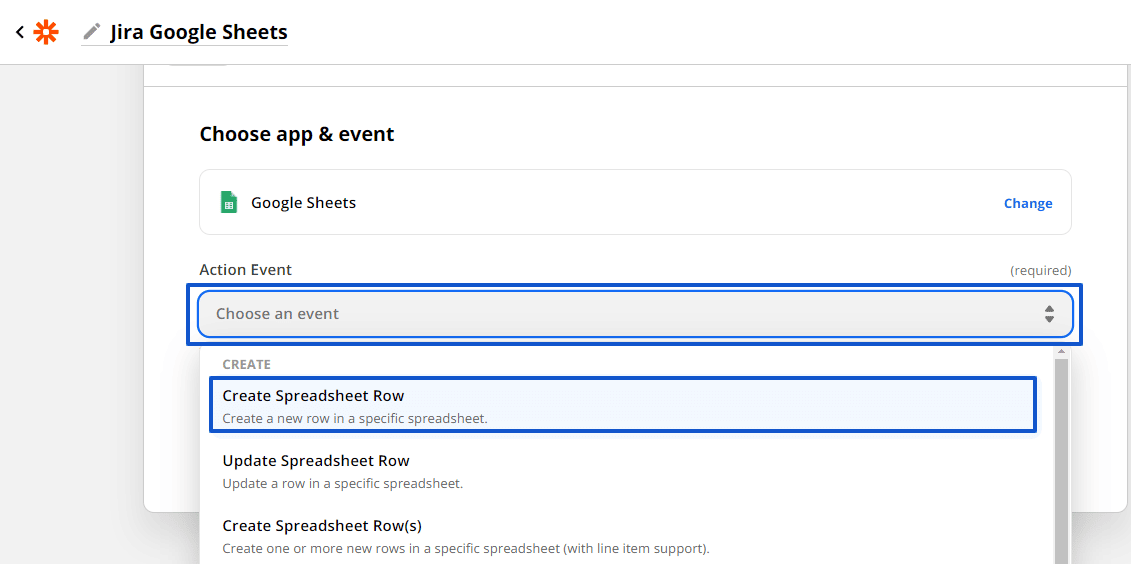Change the selected Google Sheets app
This screenshot has width=1131, height=564.
[x=1028, y=203]
